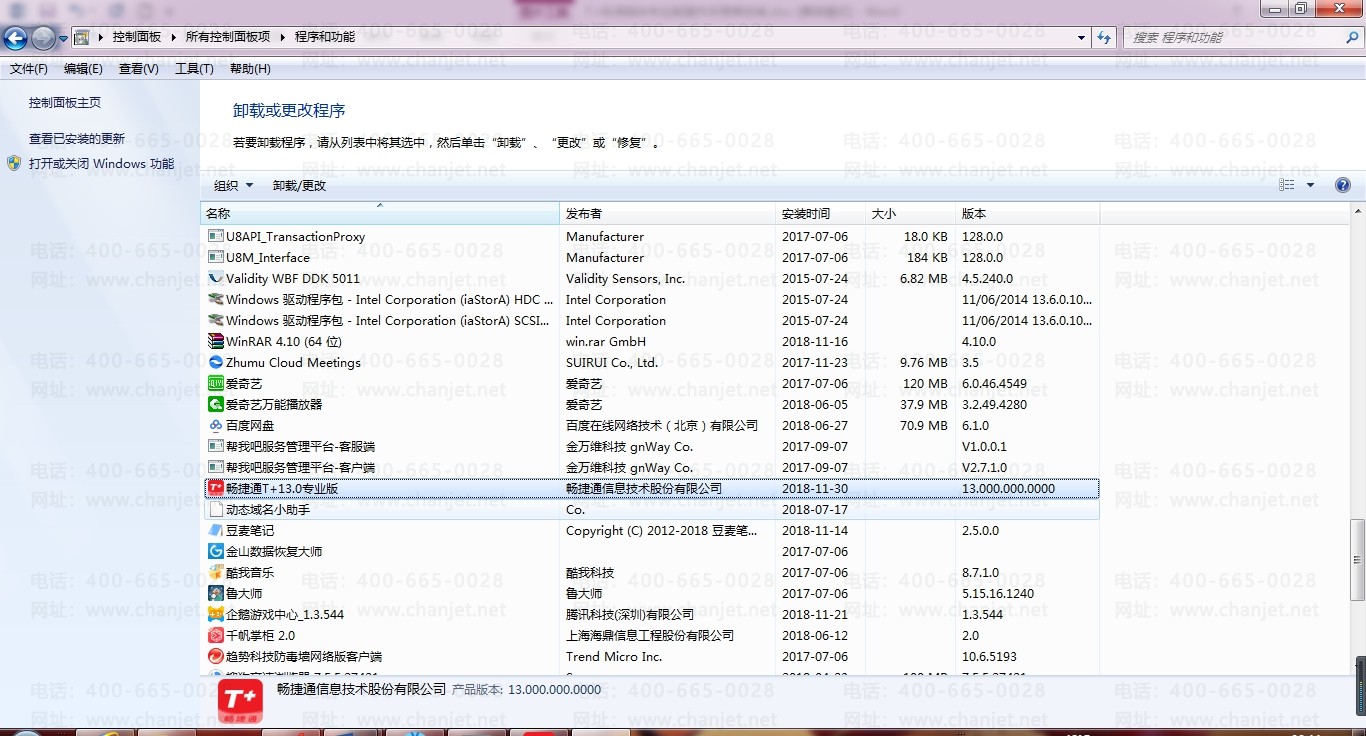Click the 企鹅游戏中心_1.3.544 icon

(215, 615)
